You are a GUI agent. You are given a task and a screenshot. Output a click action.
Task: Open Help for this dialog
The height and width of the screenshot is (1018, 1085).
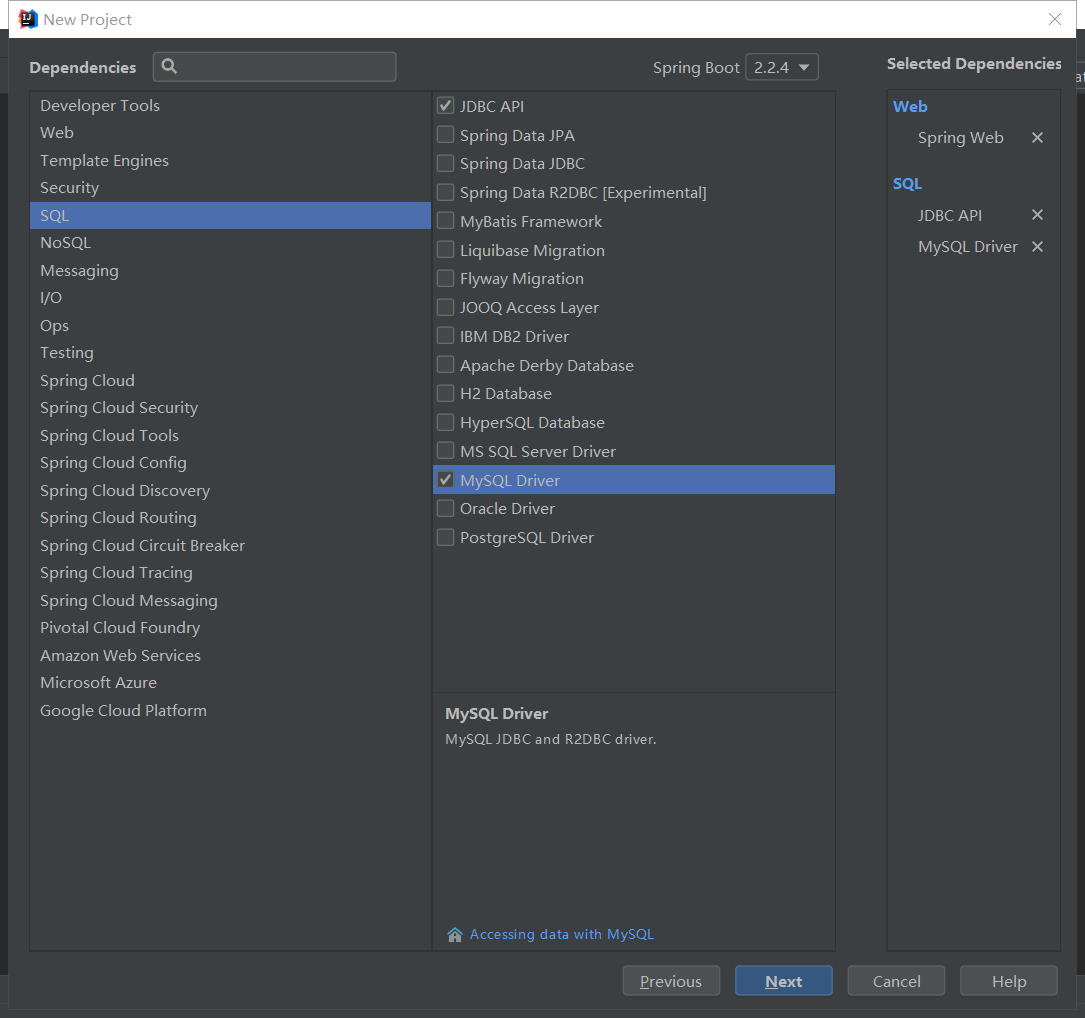[1009, 981]
